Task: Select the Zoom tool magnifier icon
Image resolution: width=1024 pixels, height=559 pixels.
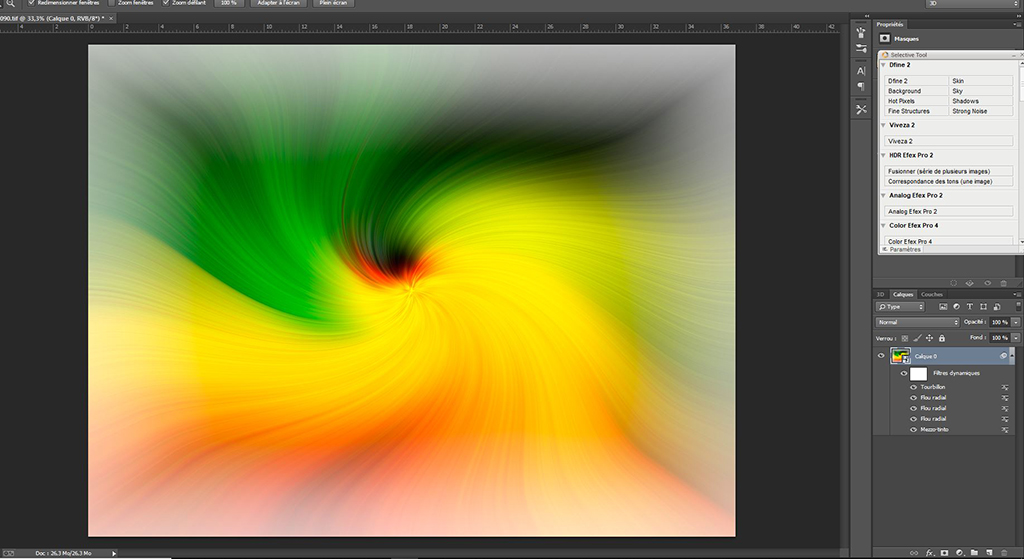Action: 10,3
